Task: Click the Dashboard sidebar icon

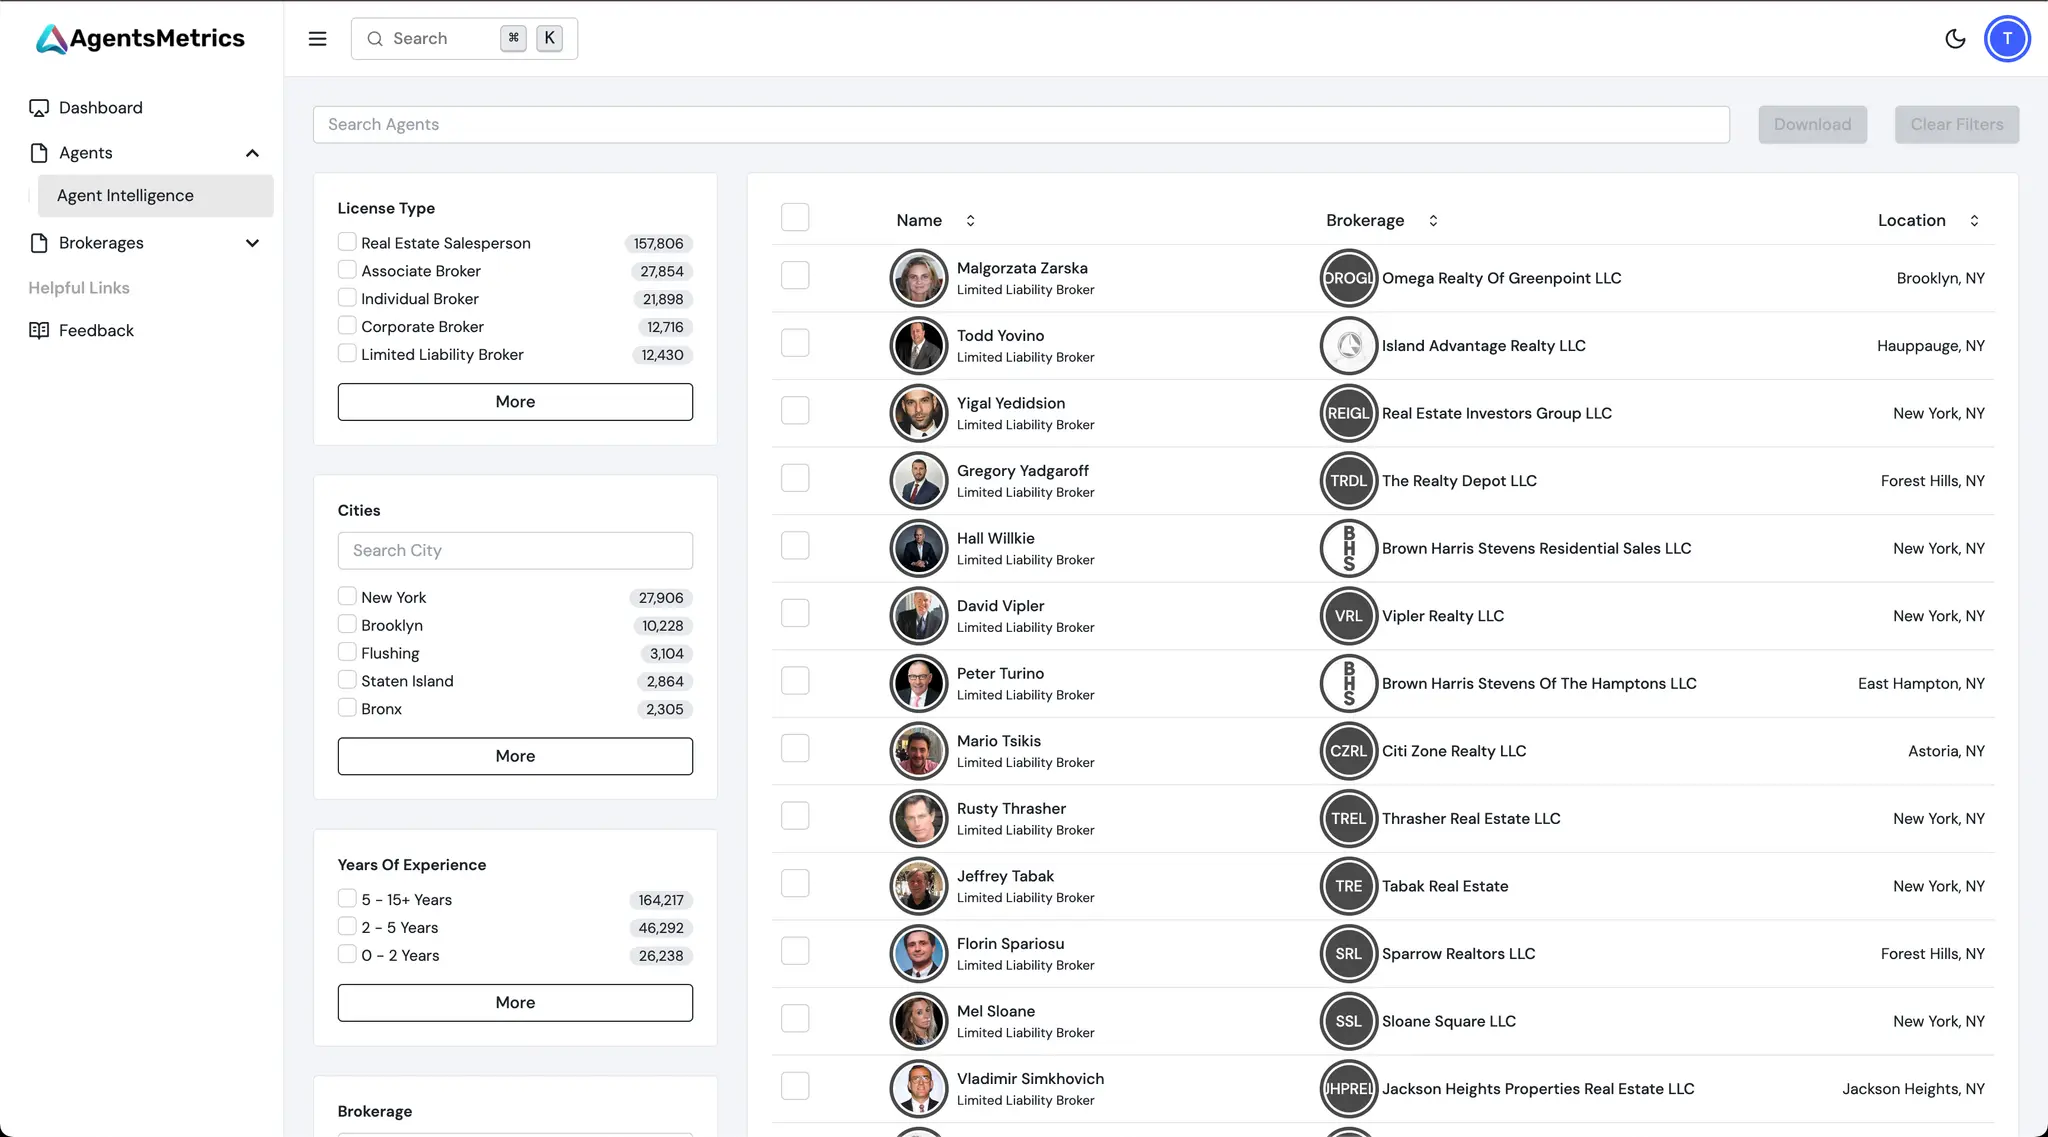Action: pos(39,108)
